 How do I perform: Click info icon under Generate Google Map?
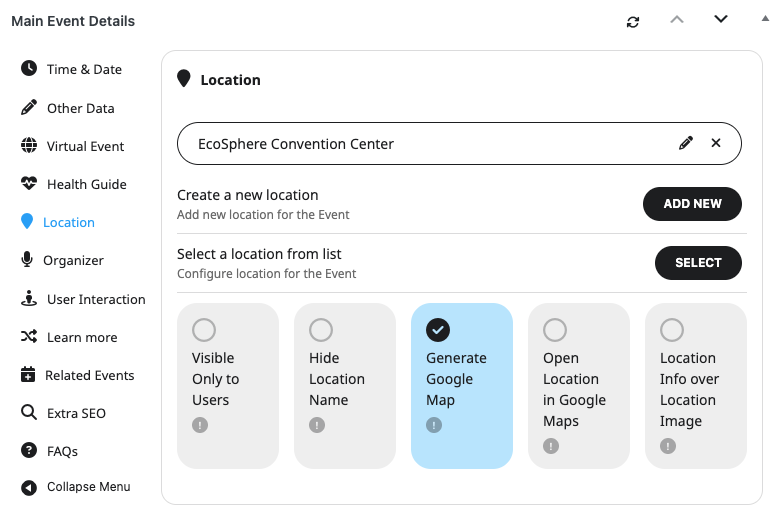click(x=433, y=425)
